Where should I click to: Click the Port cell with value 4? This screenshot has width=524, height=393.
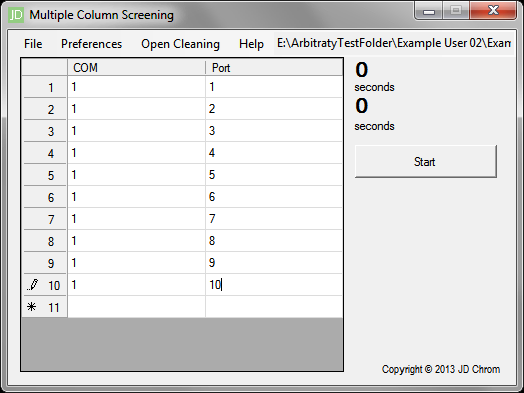pyautogui.click(x=274, y=153)
